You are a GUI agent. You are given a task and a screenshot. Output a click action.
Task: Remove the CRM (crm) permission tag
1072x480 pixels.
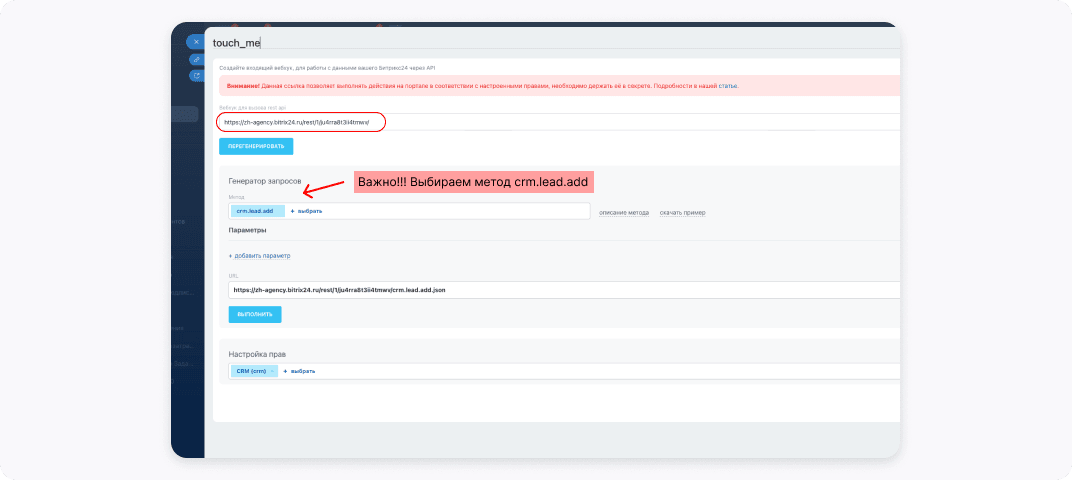coord(273,371)
